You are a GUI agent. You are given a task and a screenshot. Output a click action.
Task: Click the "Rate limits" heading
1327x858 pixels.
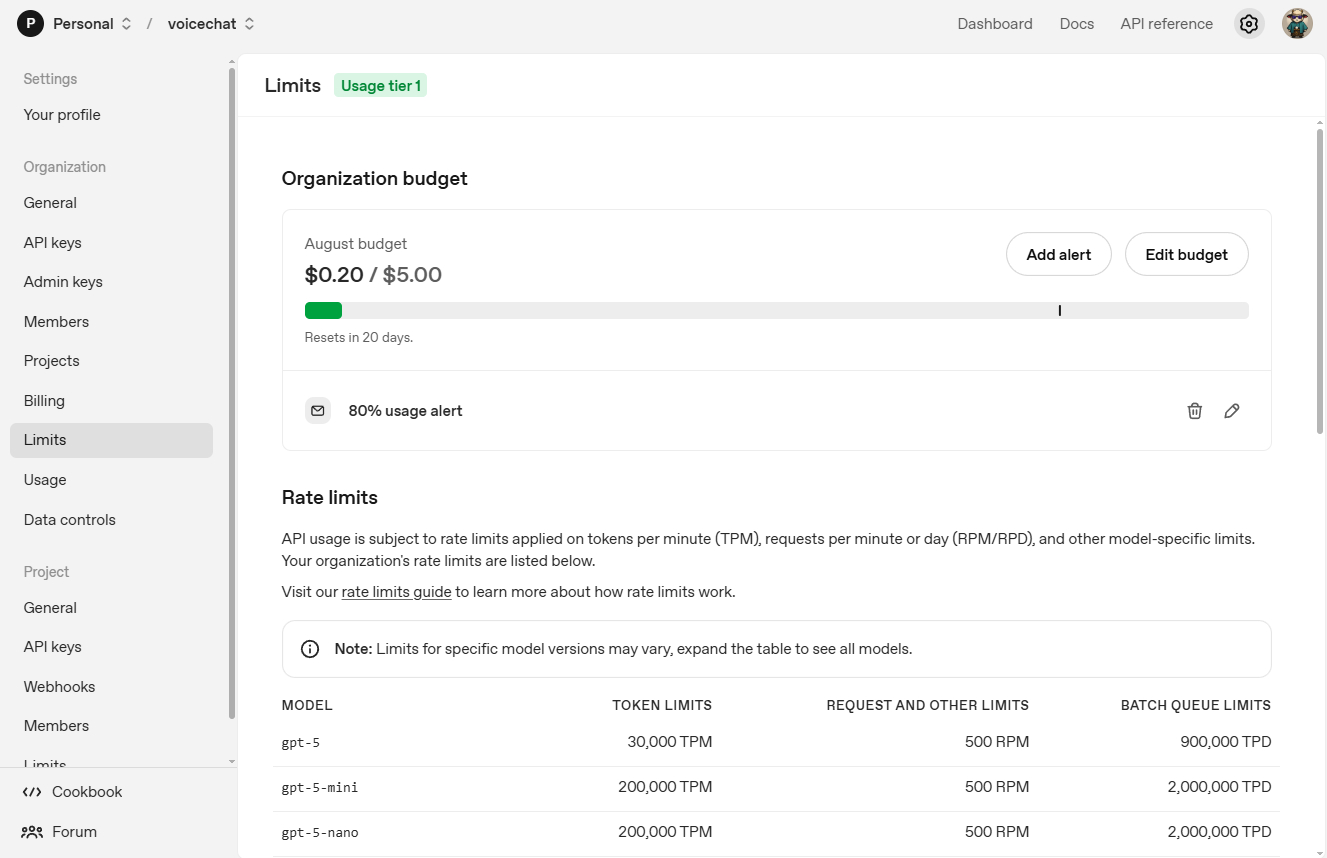[x=330, y=497]
